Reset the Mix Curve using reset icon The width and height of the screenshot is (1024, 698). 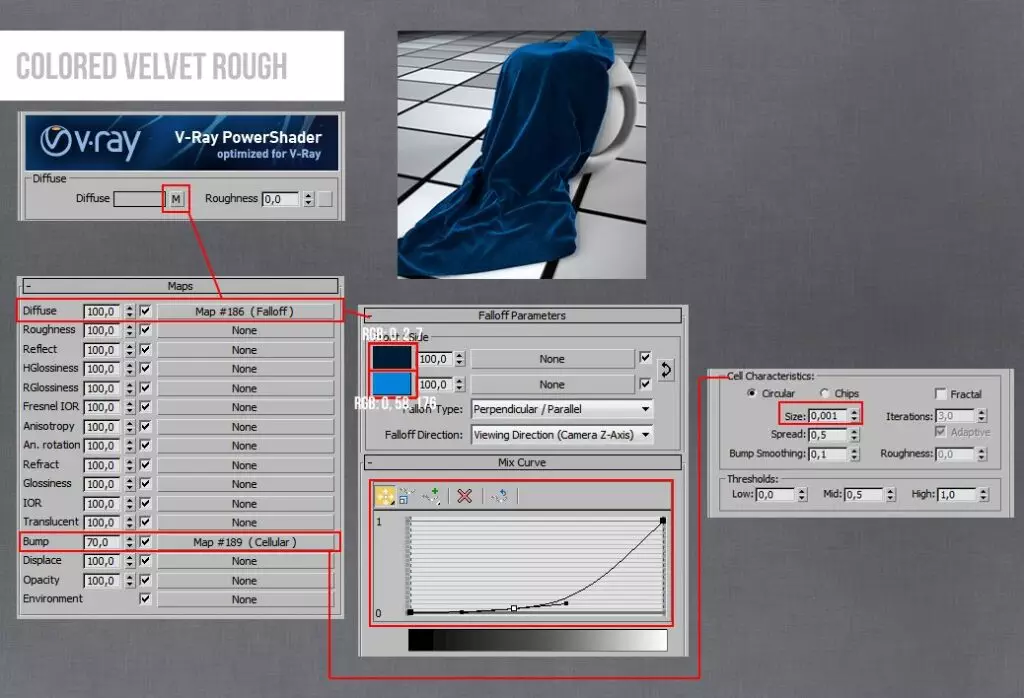(500, 497)
